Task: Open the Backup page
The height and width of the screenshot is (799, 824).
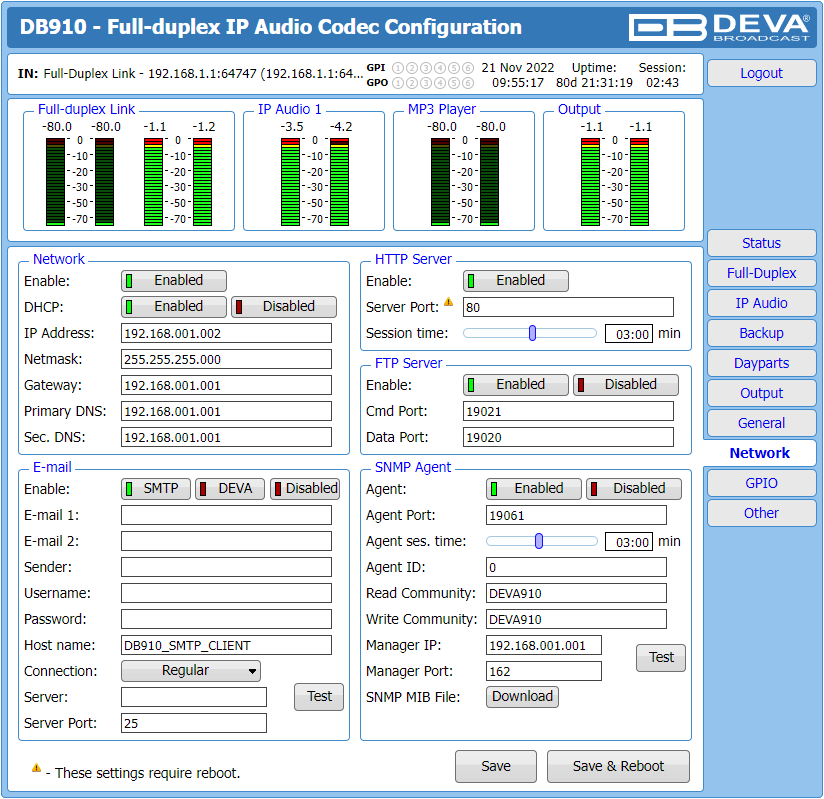Action: tap(761, 333)
